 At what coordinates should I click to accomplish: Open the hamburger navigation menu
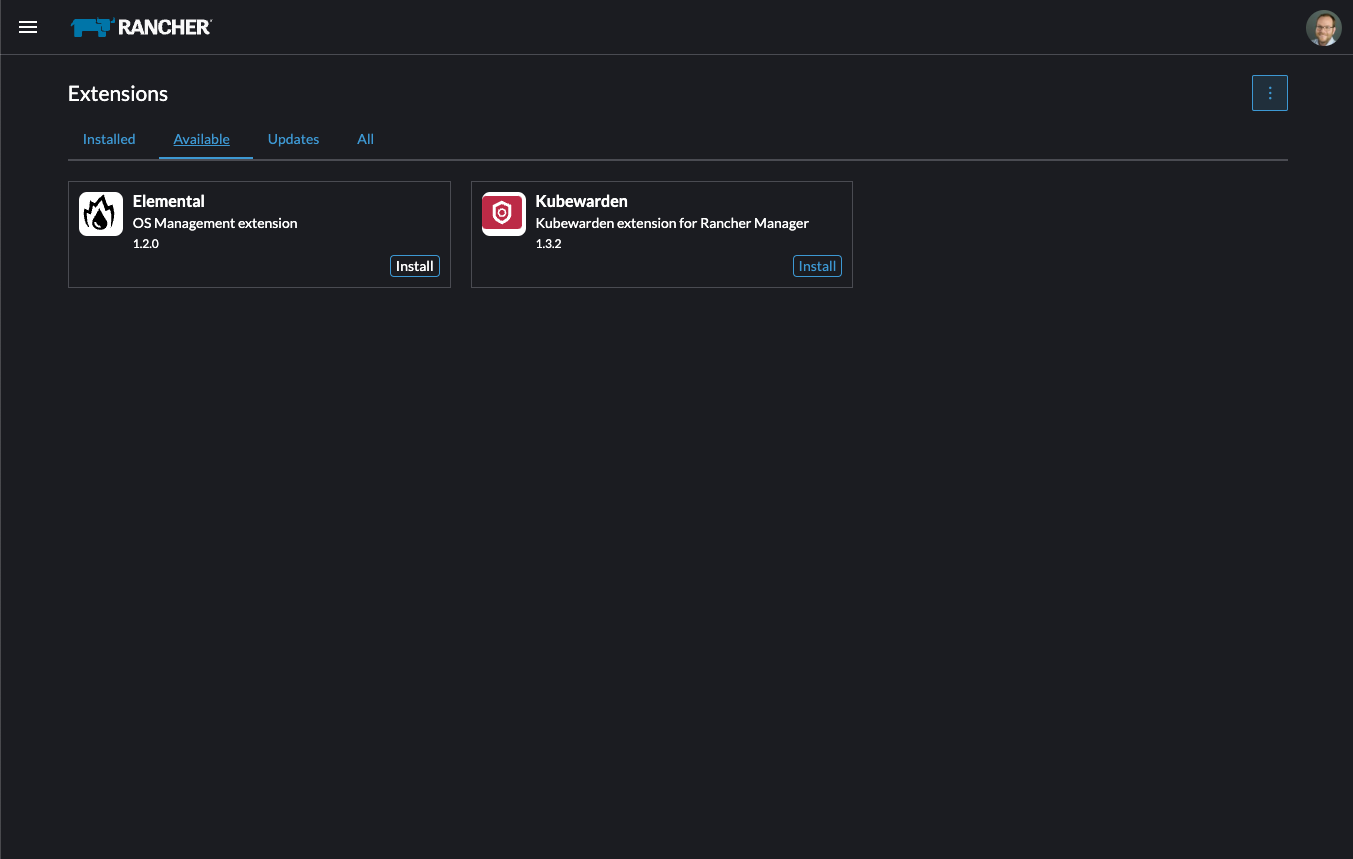pyautogui.click(x=28, y=27)
